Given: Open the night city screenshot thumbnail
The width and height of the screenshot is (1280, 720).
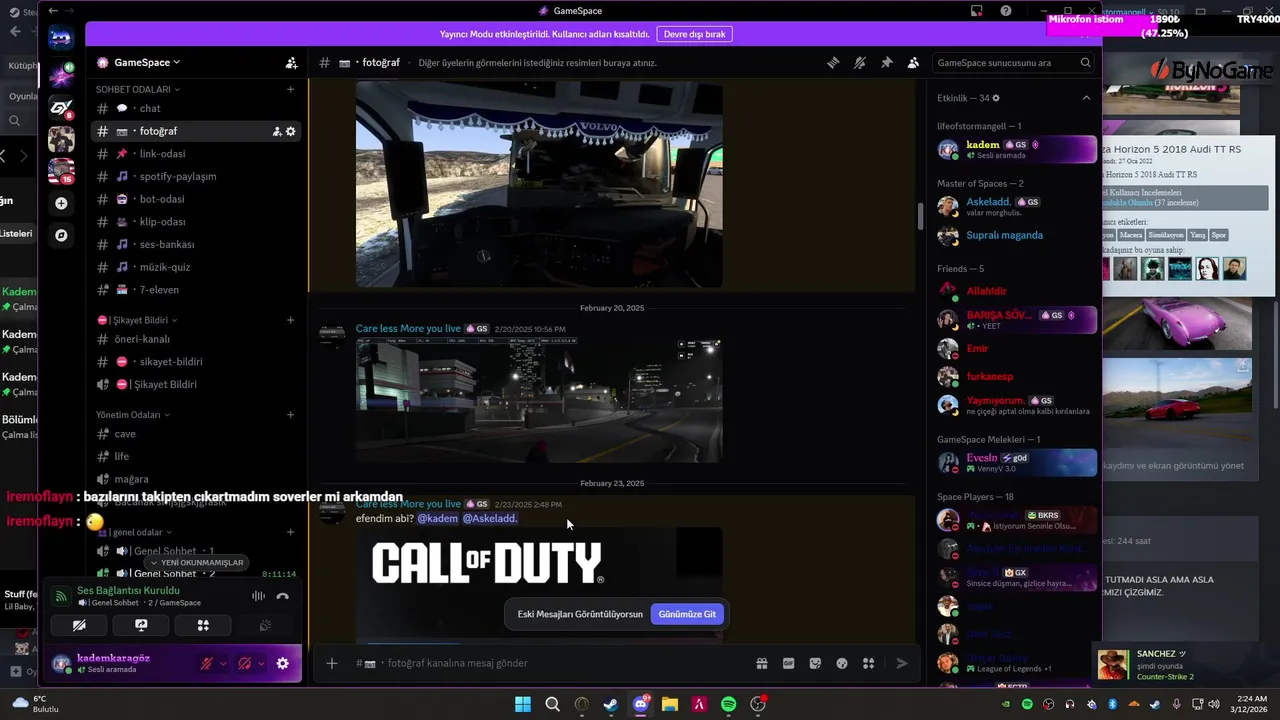Looking at the screenshot, I should point(539,400).
